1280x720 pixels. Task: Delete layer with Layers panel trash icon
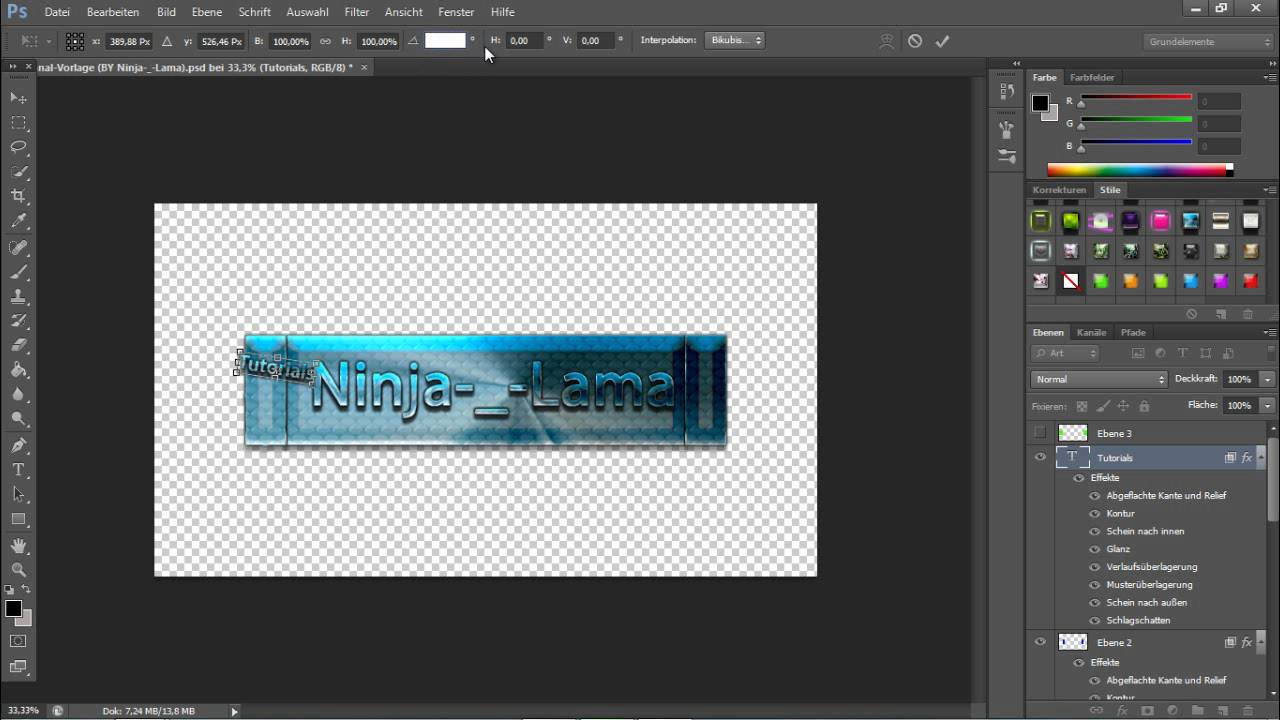tap(1247, 711)
